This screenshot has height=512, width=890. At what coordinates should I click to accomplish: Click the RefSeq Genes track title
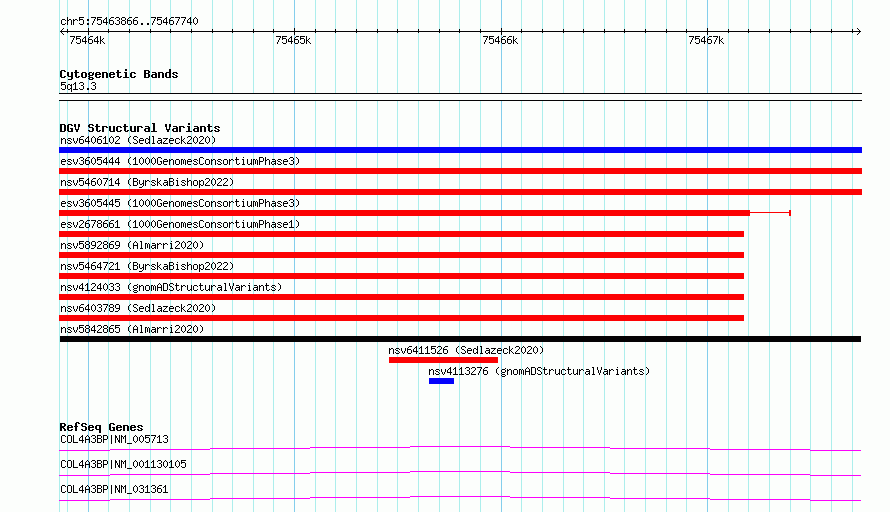[x=101, y=427]
